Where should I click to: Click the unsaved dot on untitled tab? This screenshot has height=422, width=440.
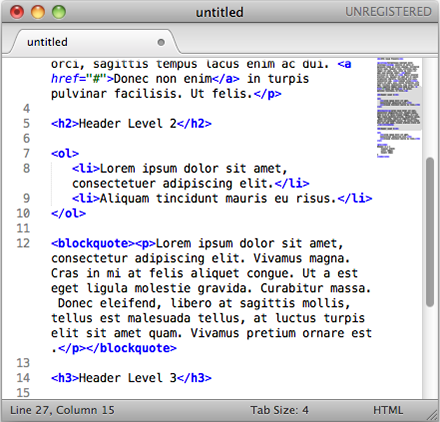161,42
